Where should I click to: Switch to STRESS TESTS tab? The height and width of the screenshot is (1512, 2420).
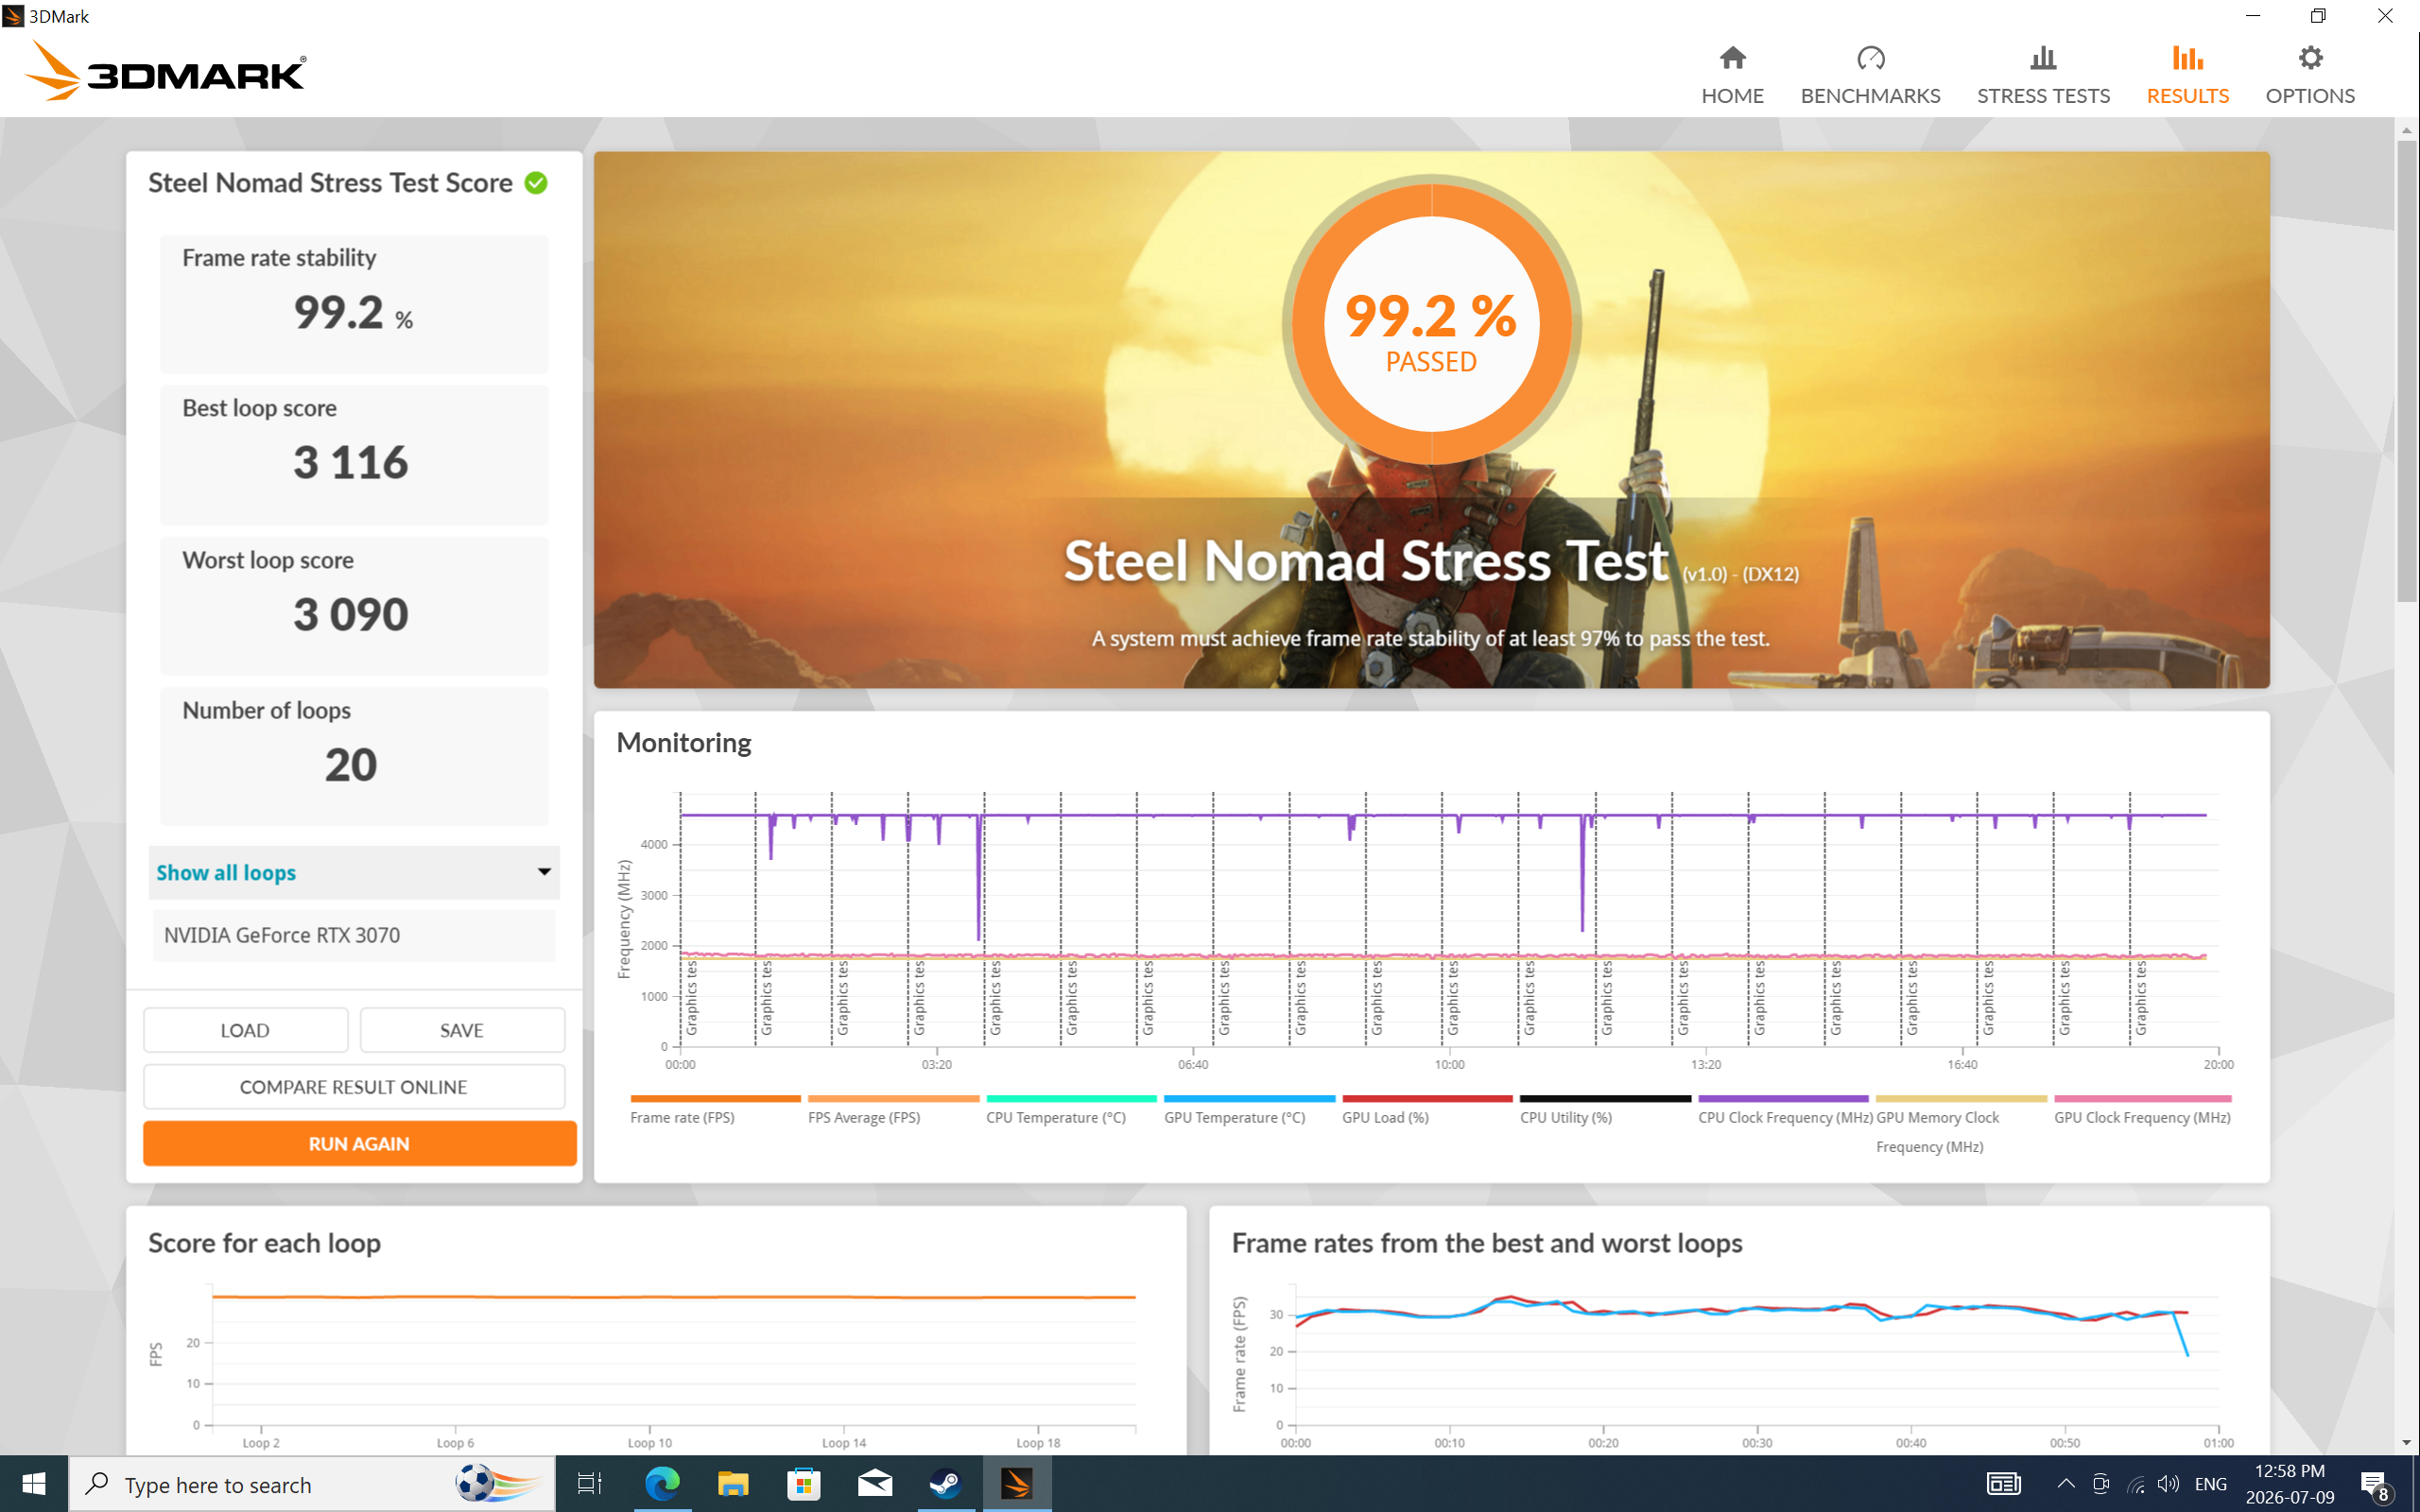2043,75
